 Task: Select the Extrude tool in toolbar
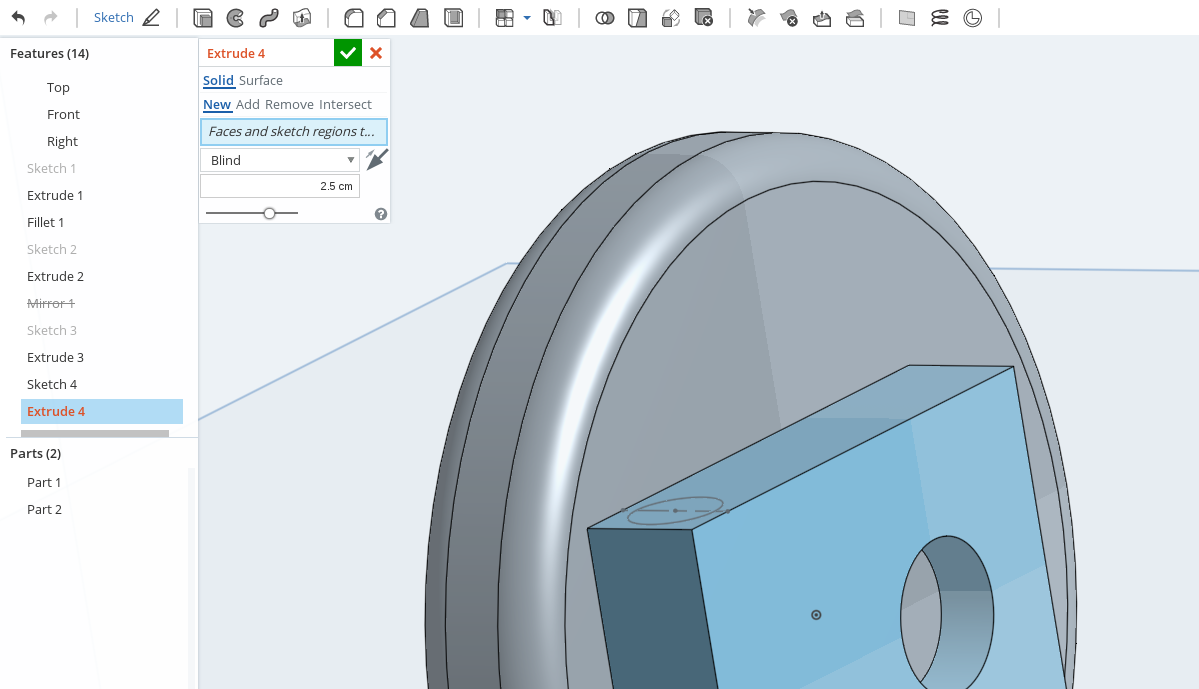point(203,18)
